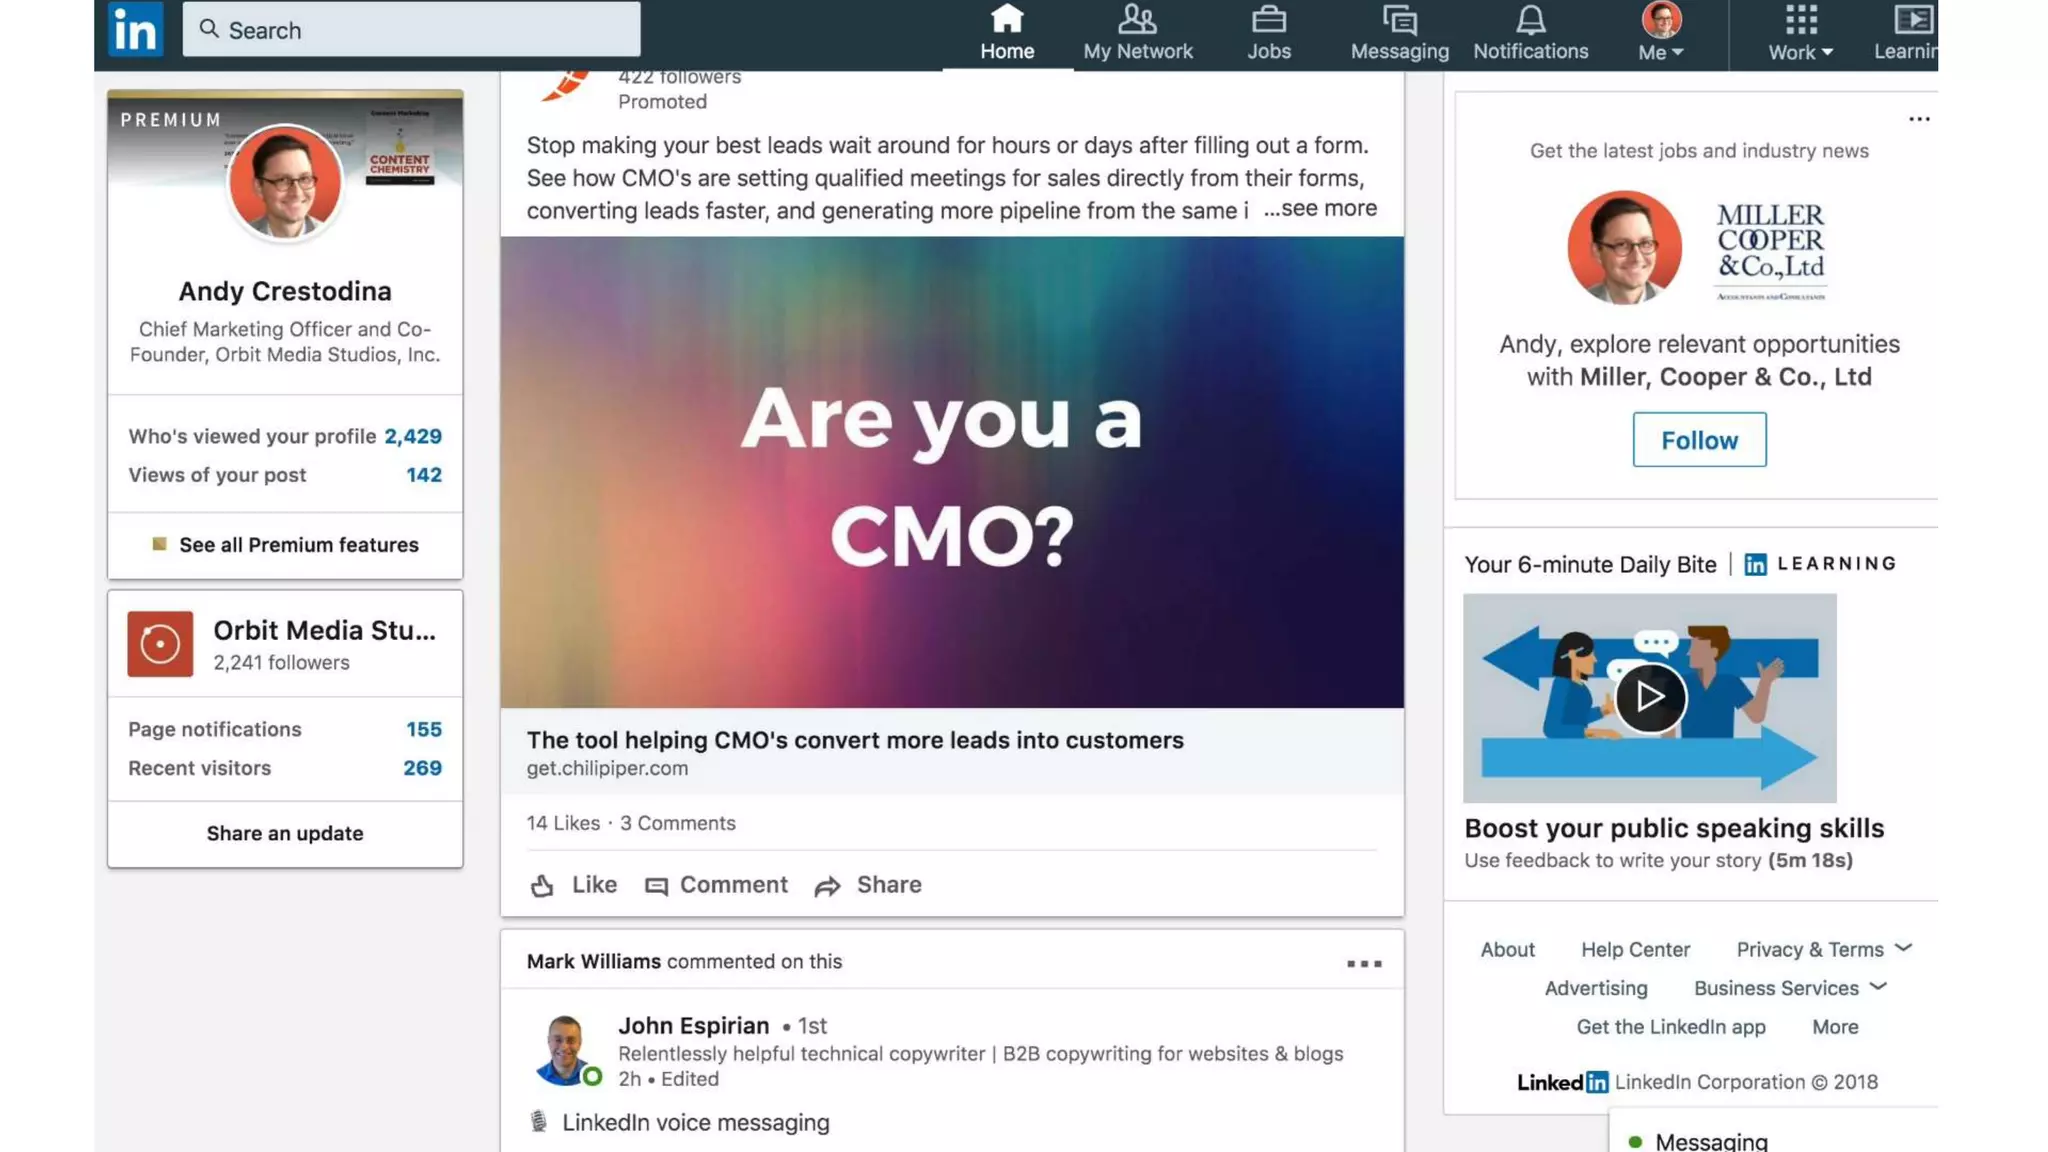Open the Notifications bell icon

[x=1530, y=20]
